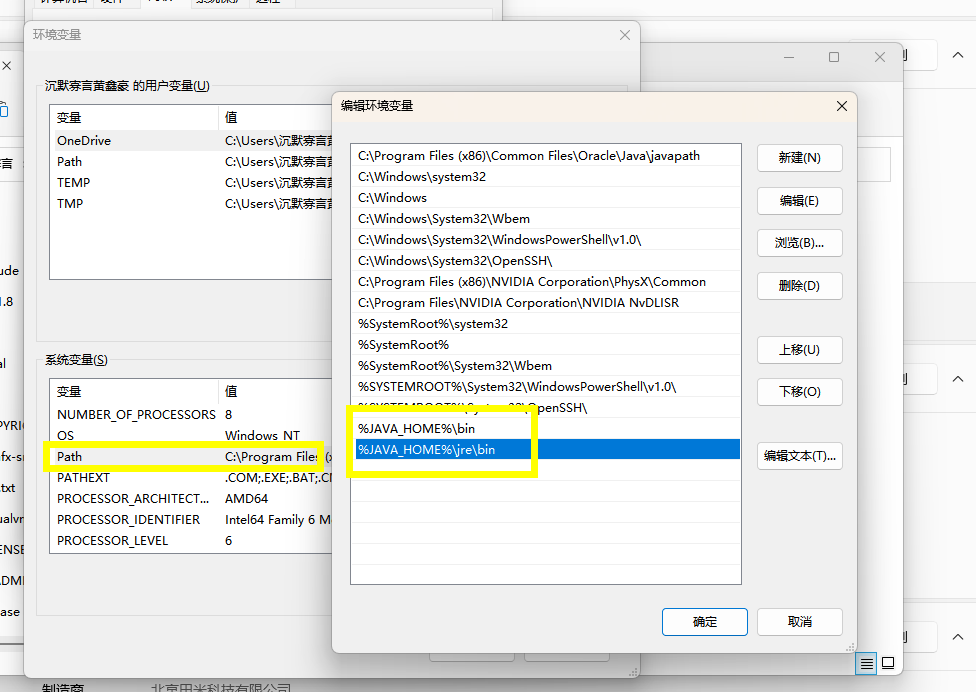This screenshot has width=976, height=692.
Task: Click 值 column header in system variables
Action: pyautogui.click(x=277, y=391)
